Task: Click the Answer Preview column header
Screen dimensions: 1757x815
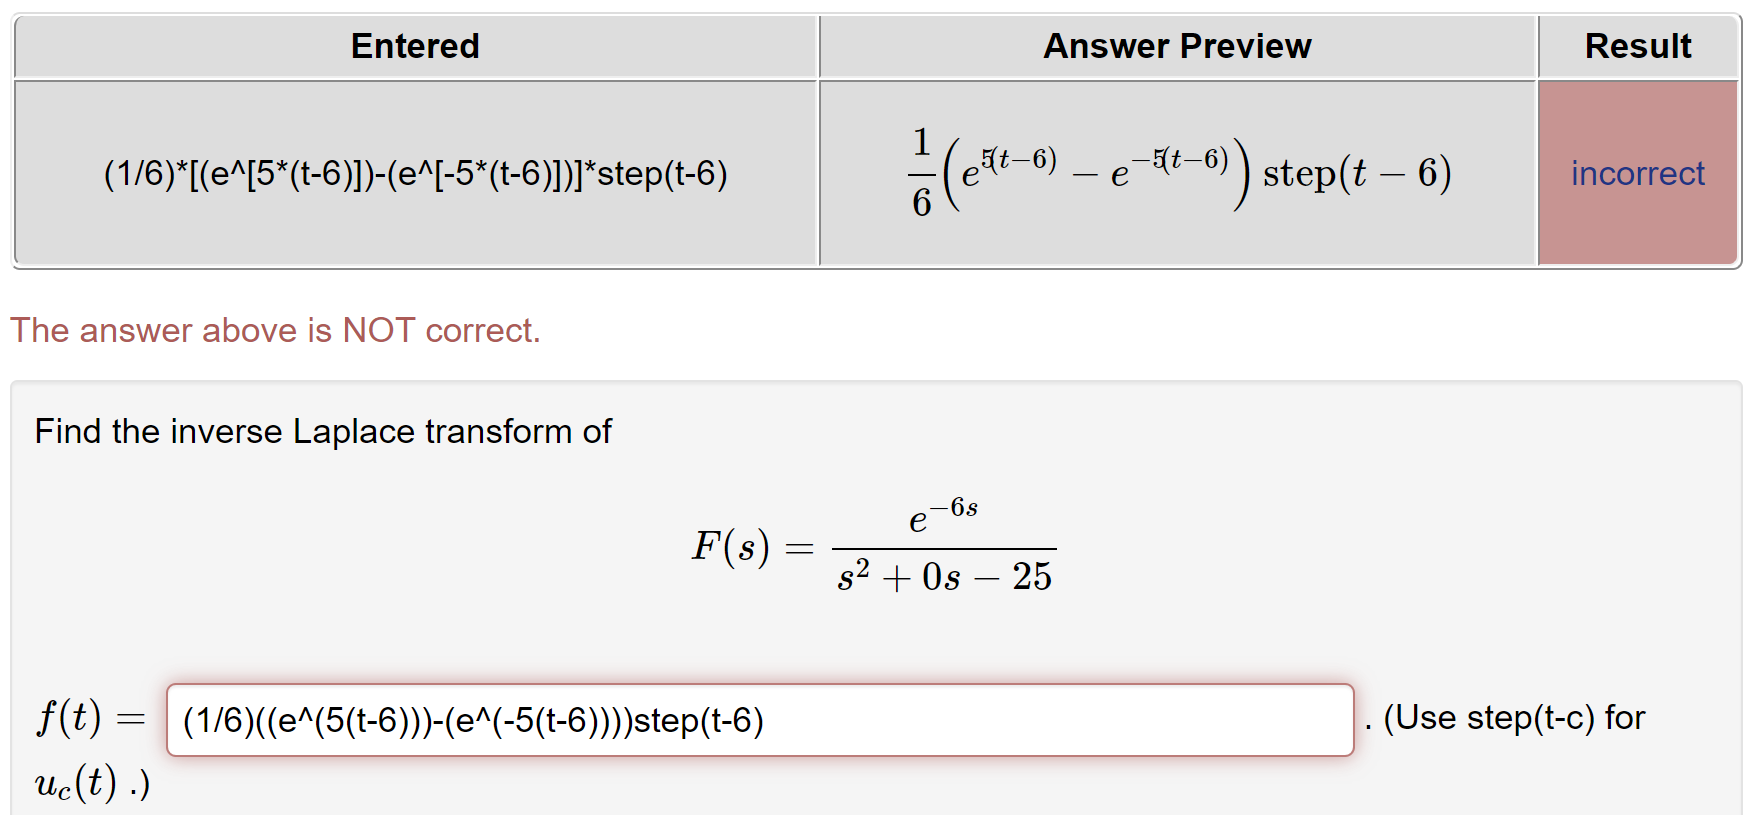Action: click(x=1176, y=45)
